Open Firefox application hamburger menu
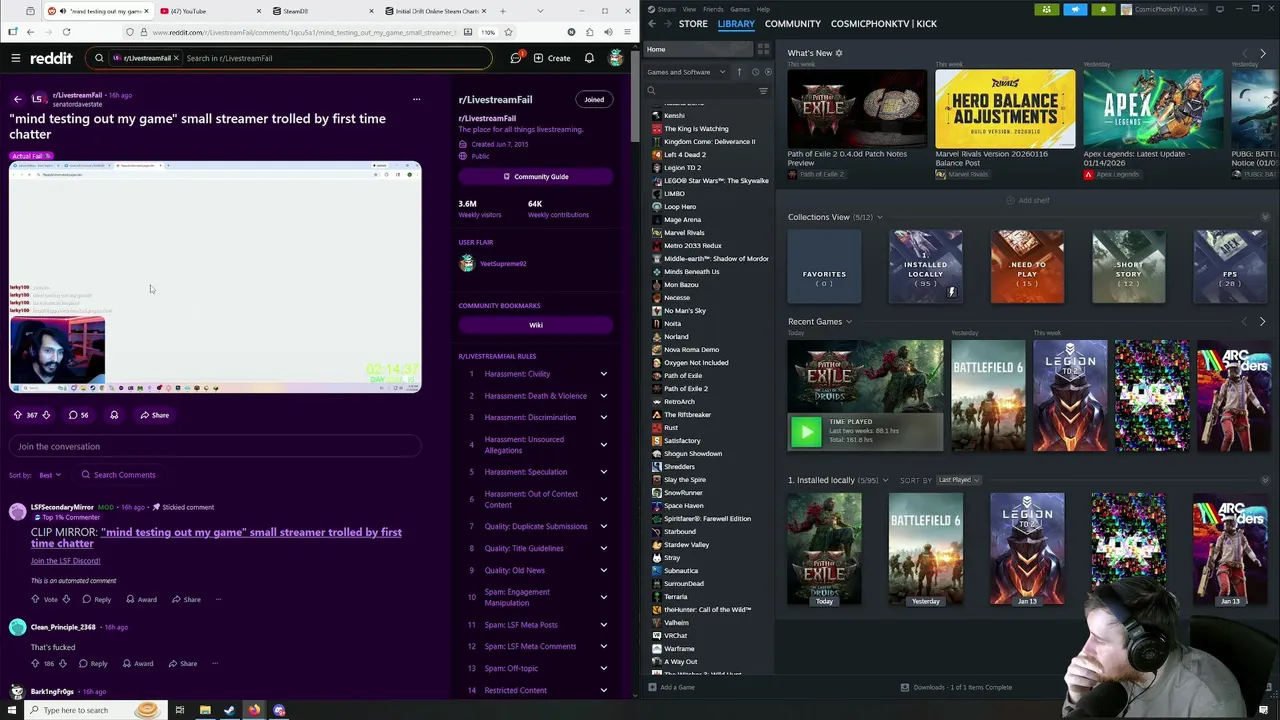Image resolution: width=1280 pixels, height=720 pixels. [625, 32]
